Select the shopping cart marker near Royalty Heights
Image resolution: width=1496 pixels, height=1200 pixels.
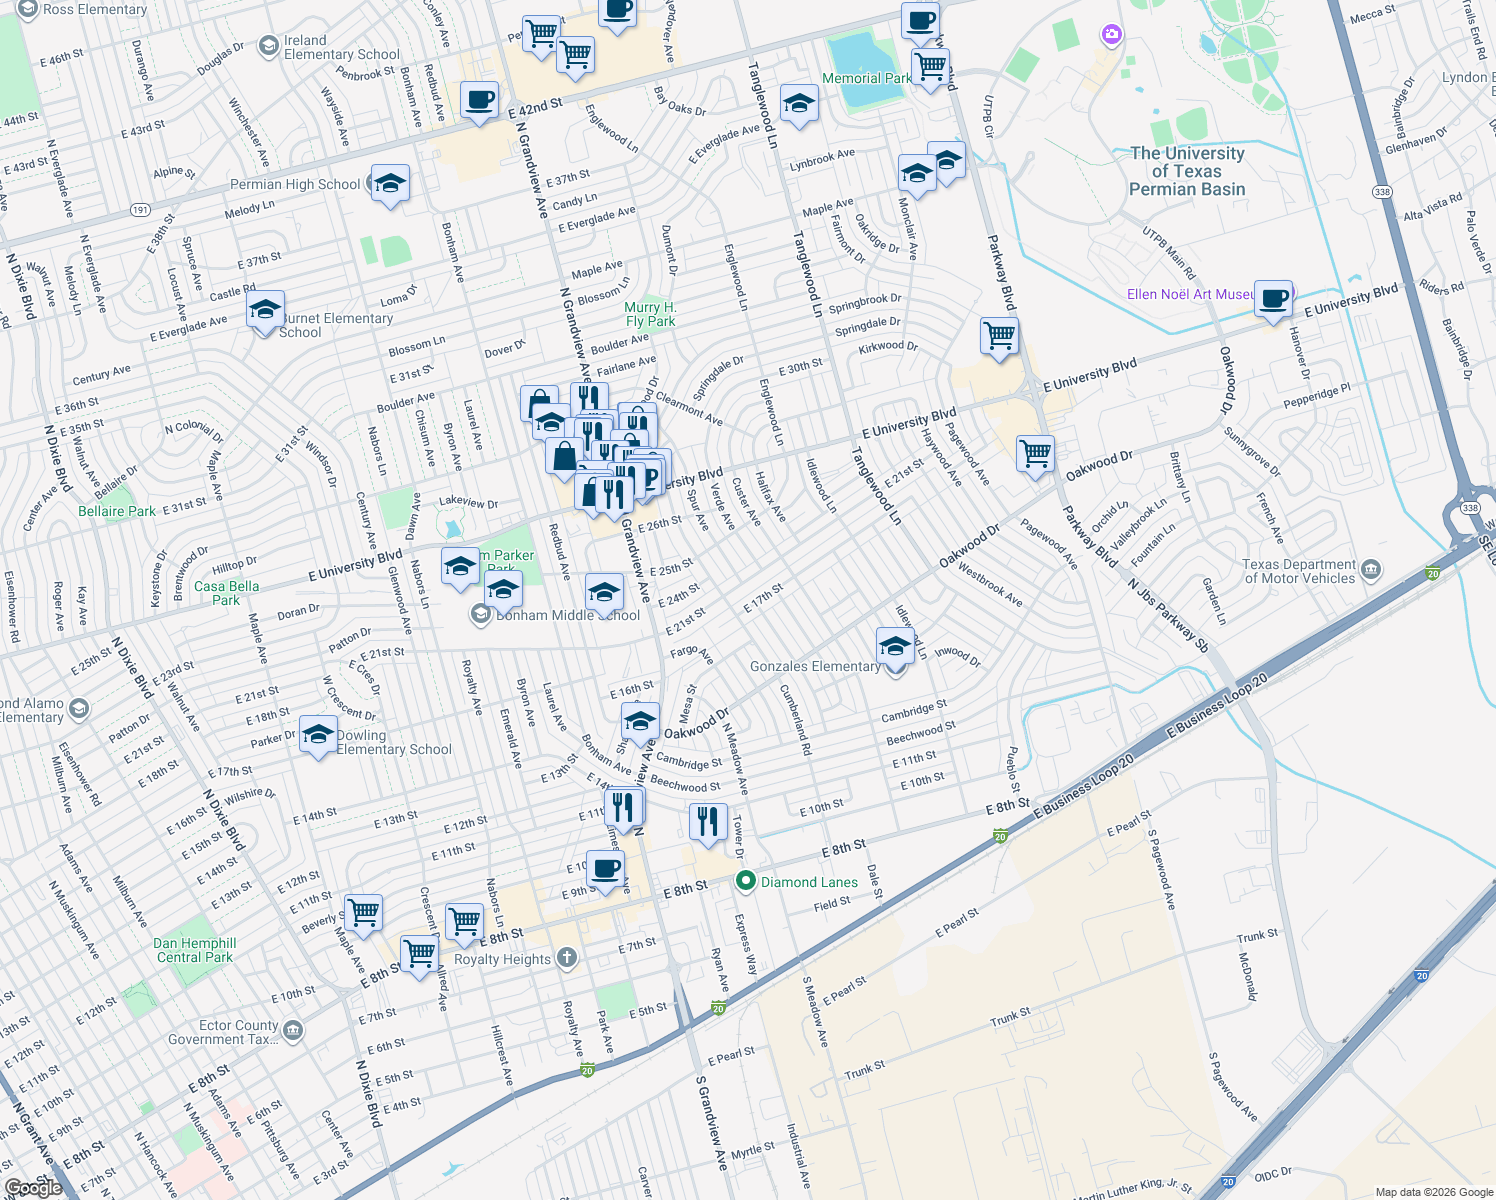pos(465,920)
